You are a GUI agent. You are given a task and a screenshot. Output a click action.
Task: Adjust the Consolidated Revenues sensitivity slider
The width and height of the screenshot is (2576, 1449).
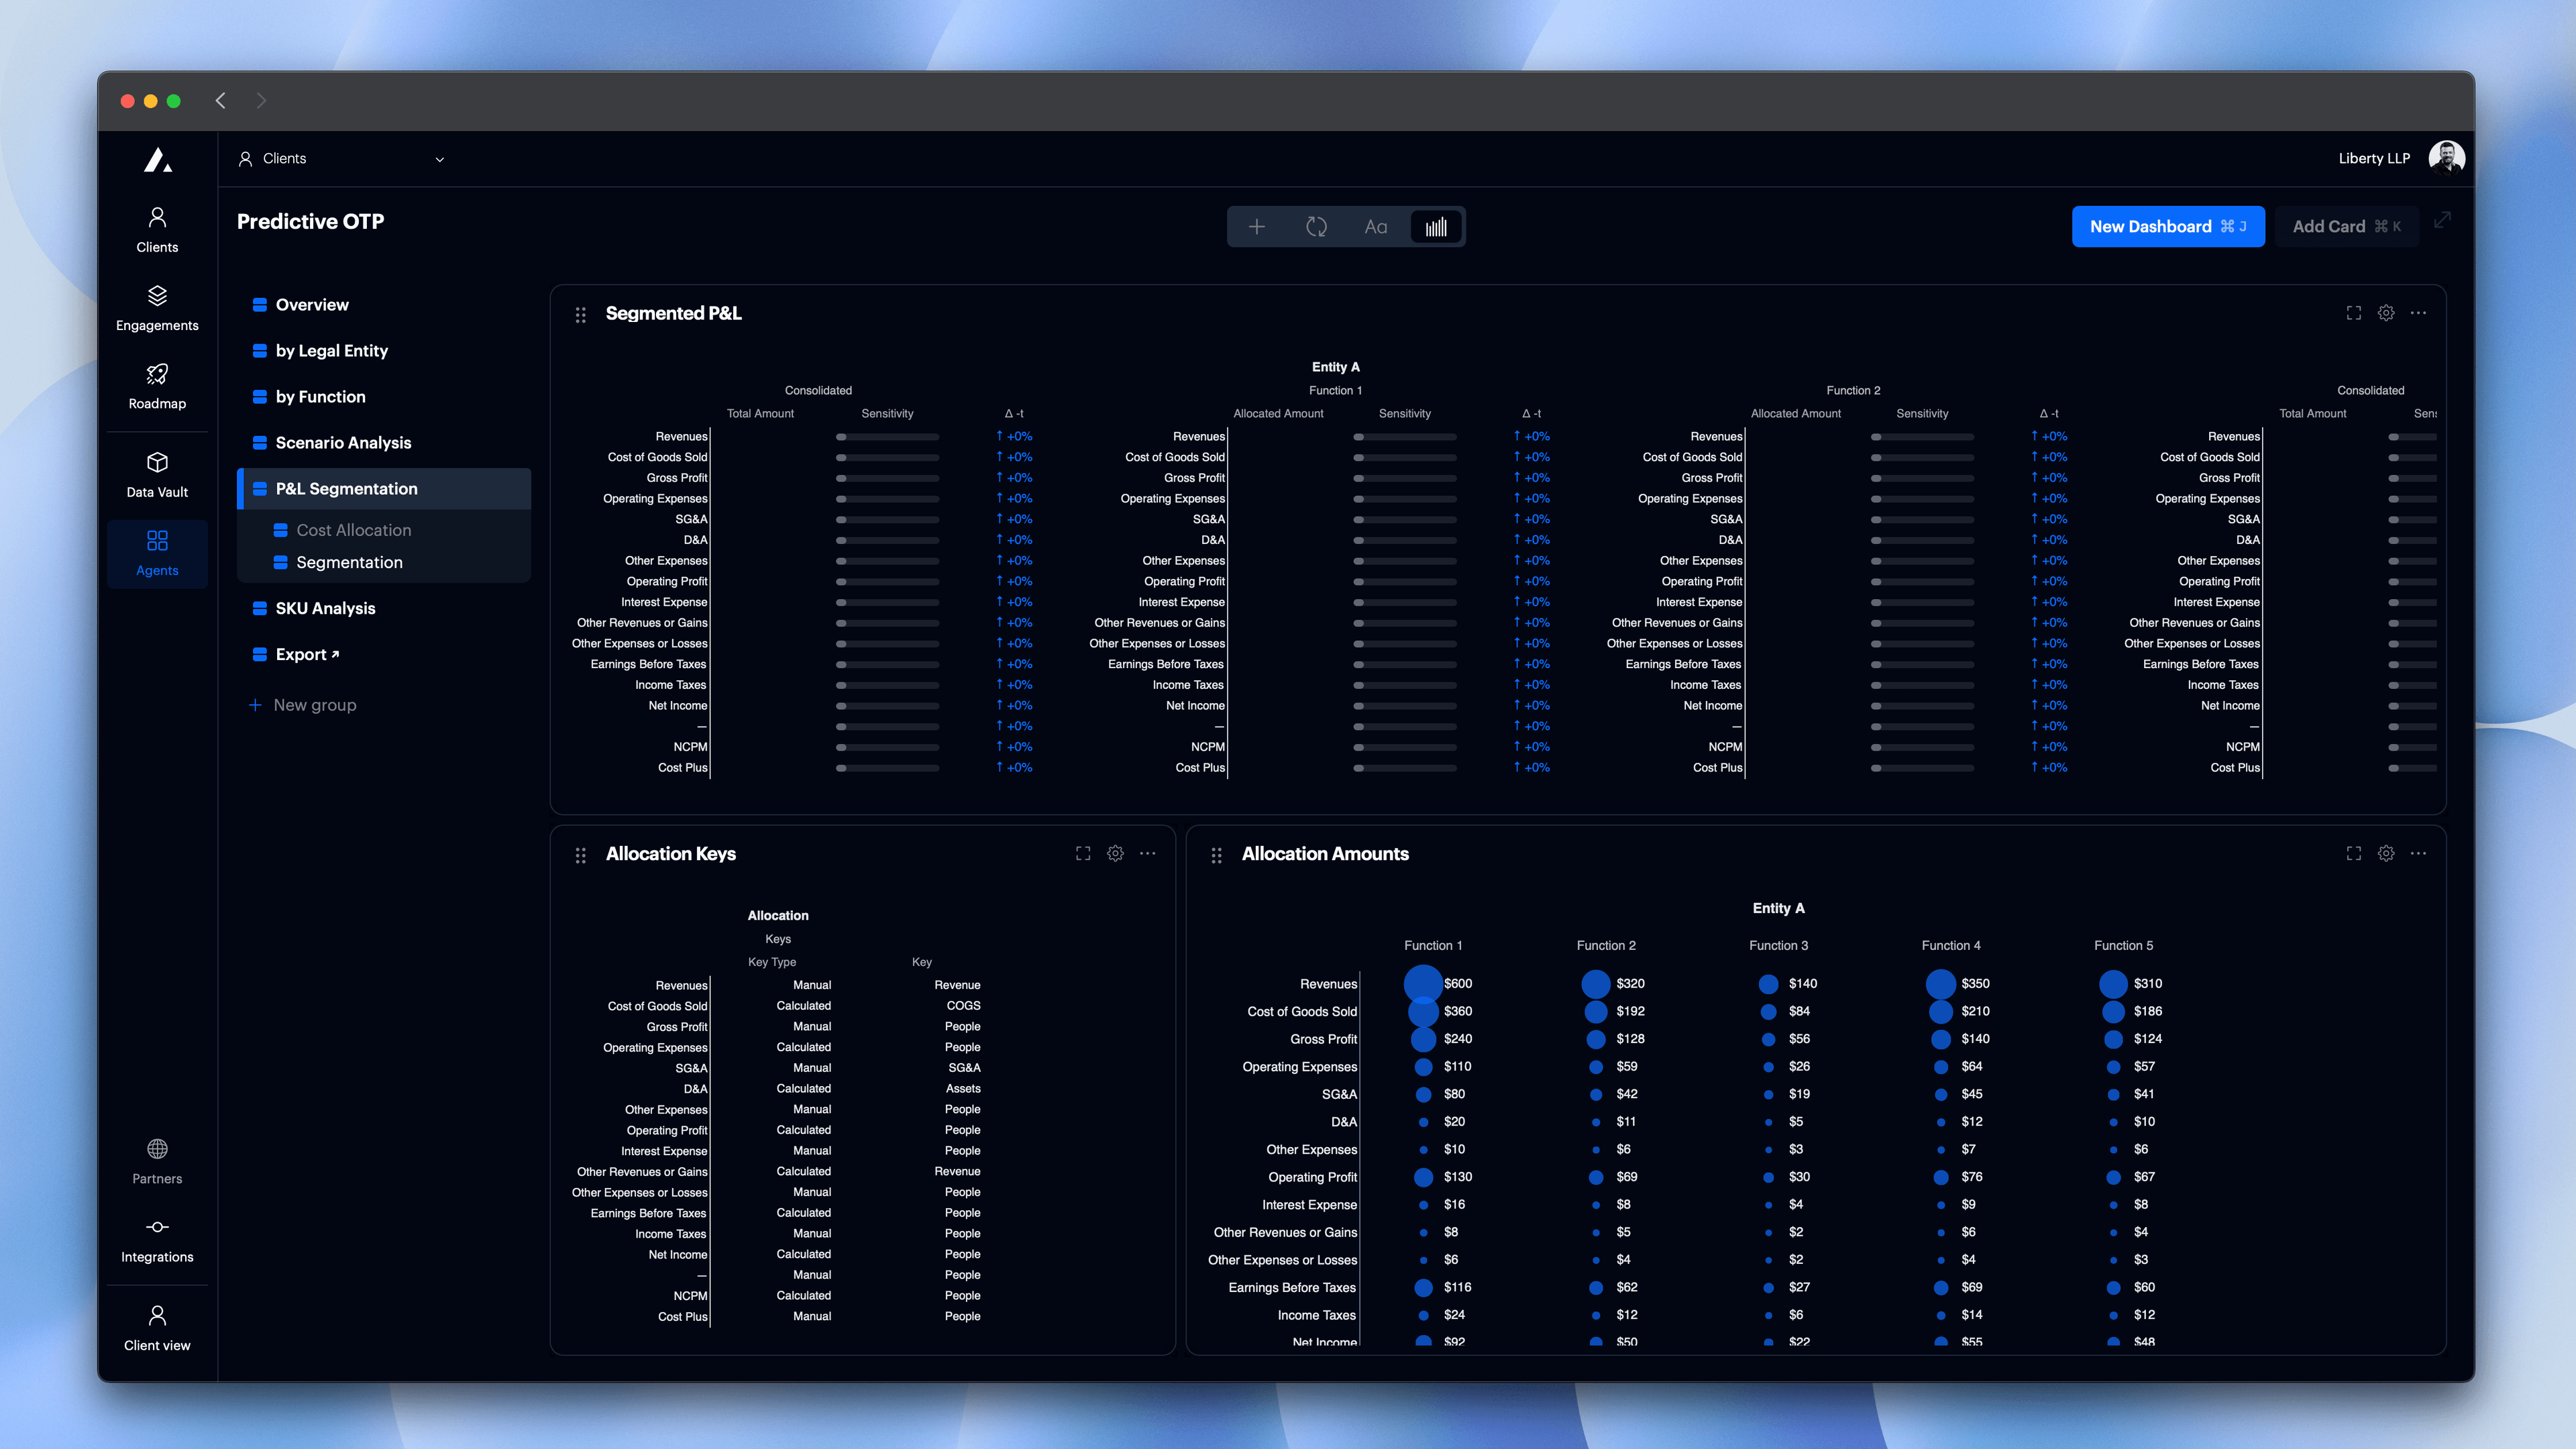coord(842,437)
